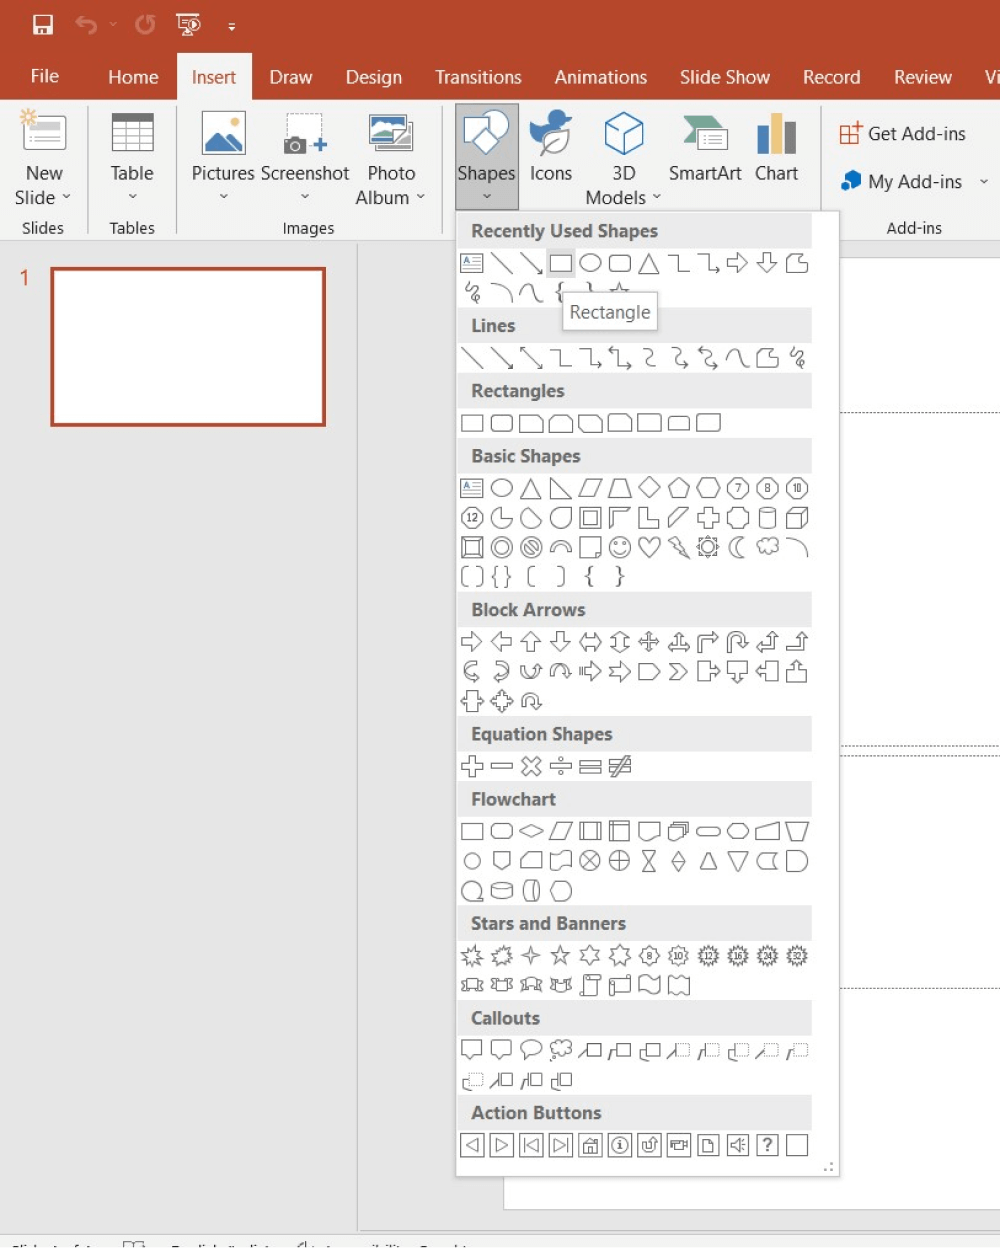Expand the My Add-ins dropdown

(983, 181)
